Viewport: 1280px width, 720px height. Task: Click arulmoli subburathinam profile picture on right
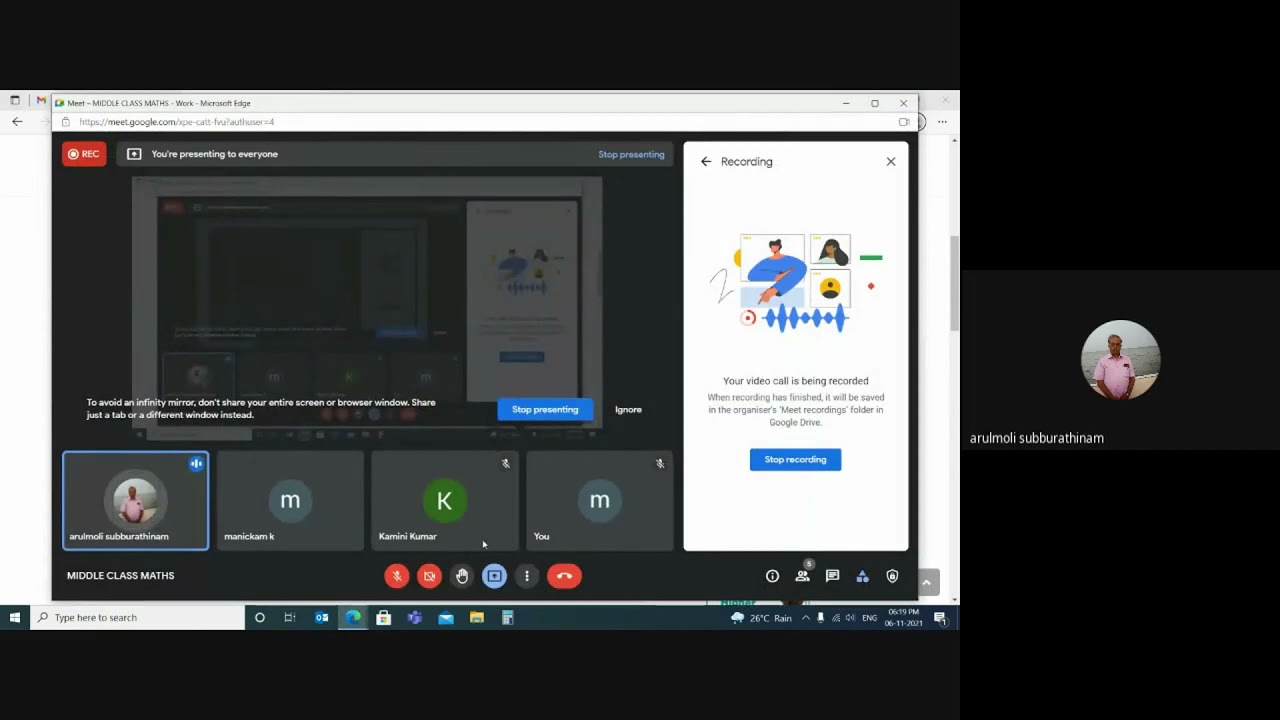[1120, 360]
